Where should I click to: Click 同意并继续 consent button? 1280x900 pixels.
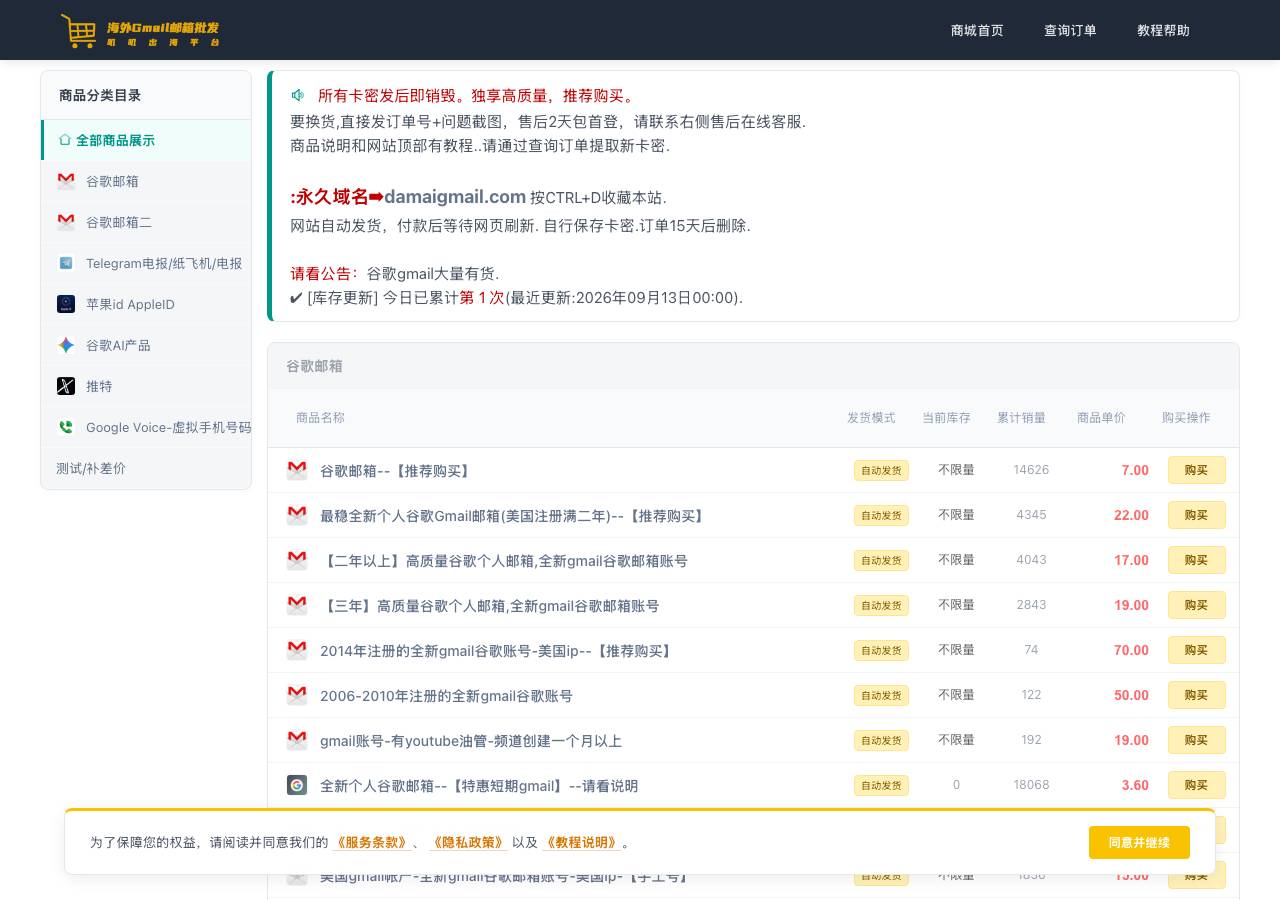coord(1139,842)
